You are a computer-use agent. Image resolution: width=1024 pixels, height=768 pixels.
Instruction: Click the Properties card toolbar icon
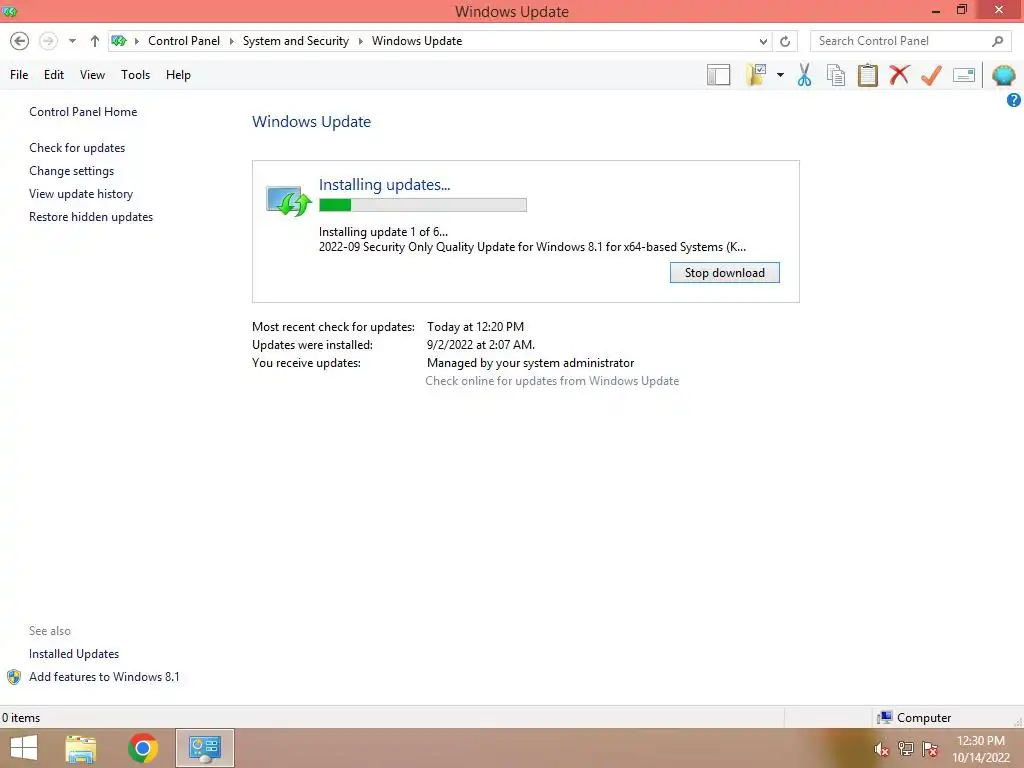pos(964,75)
